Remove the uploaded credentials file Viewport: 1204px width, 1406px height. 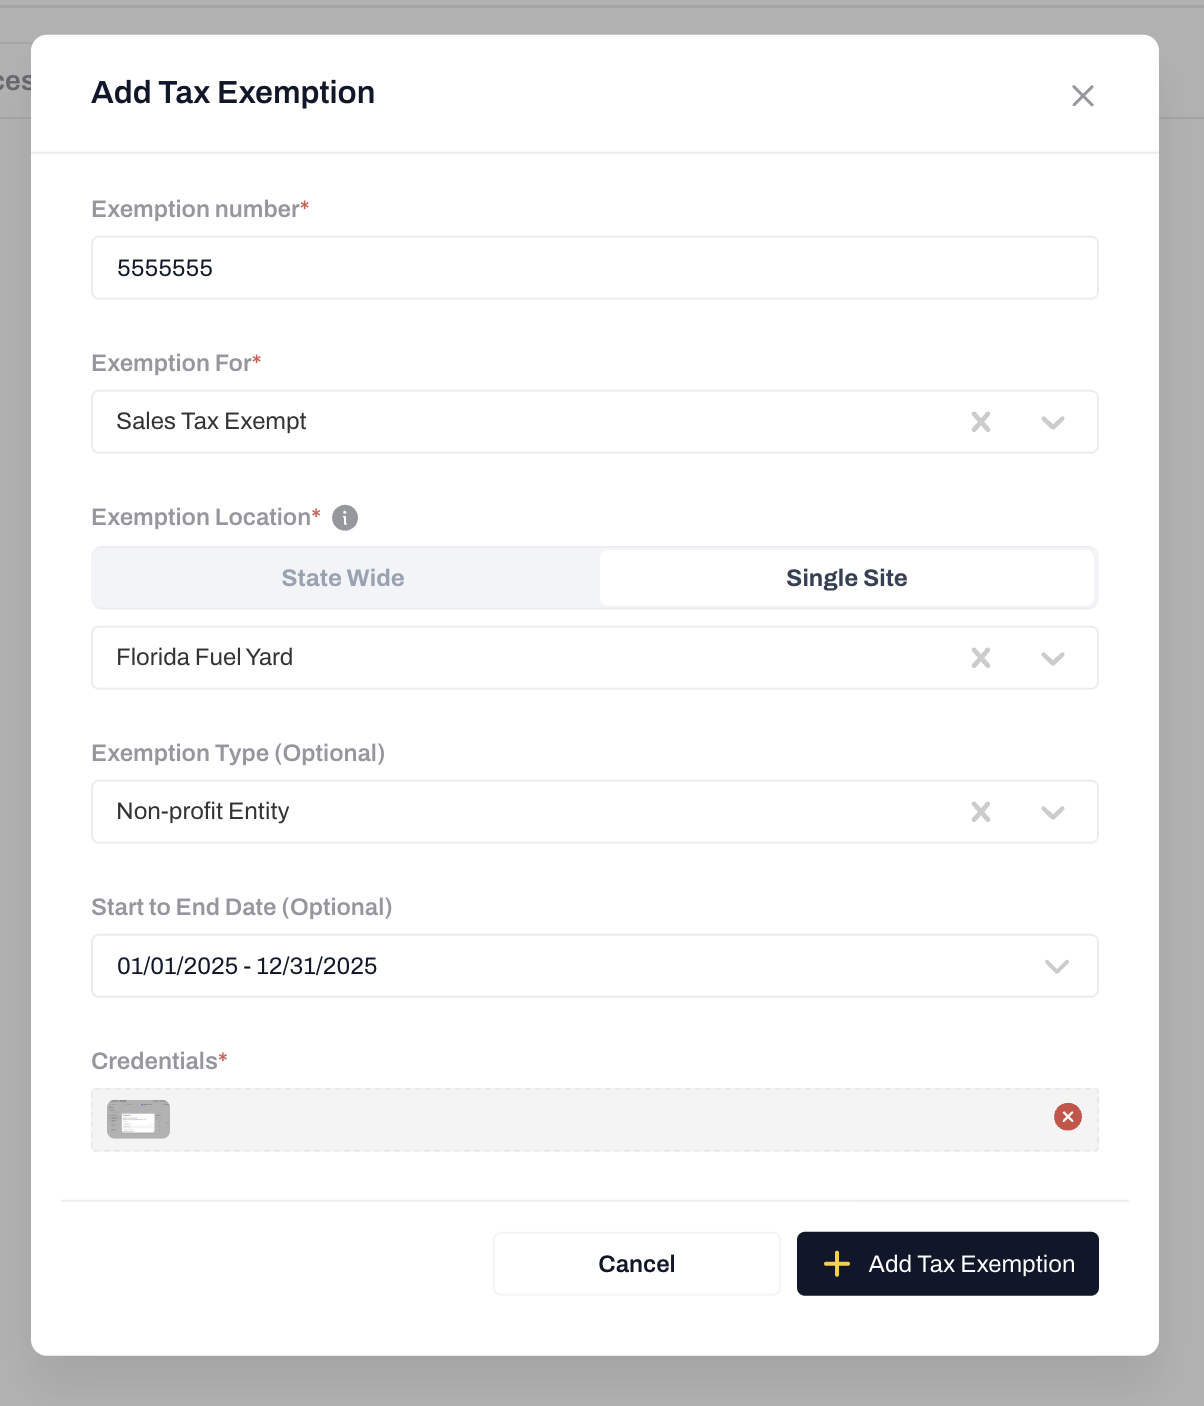click(1067, 1117)
